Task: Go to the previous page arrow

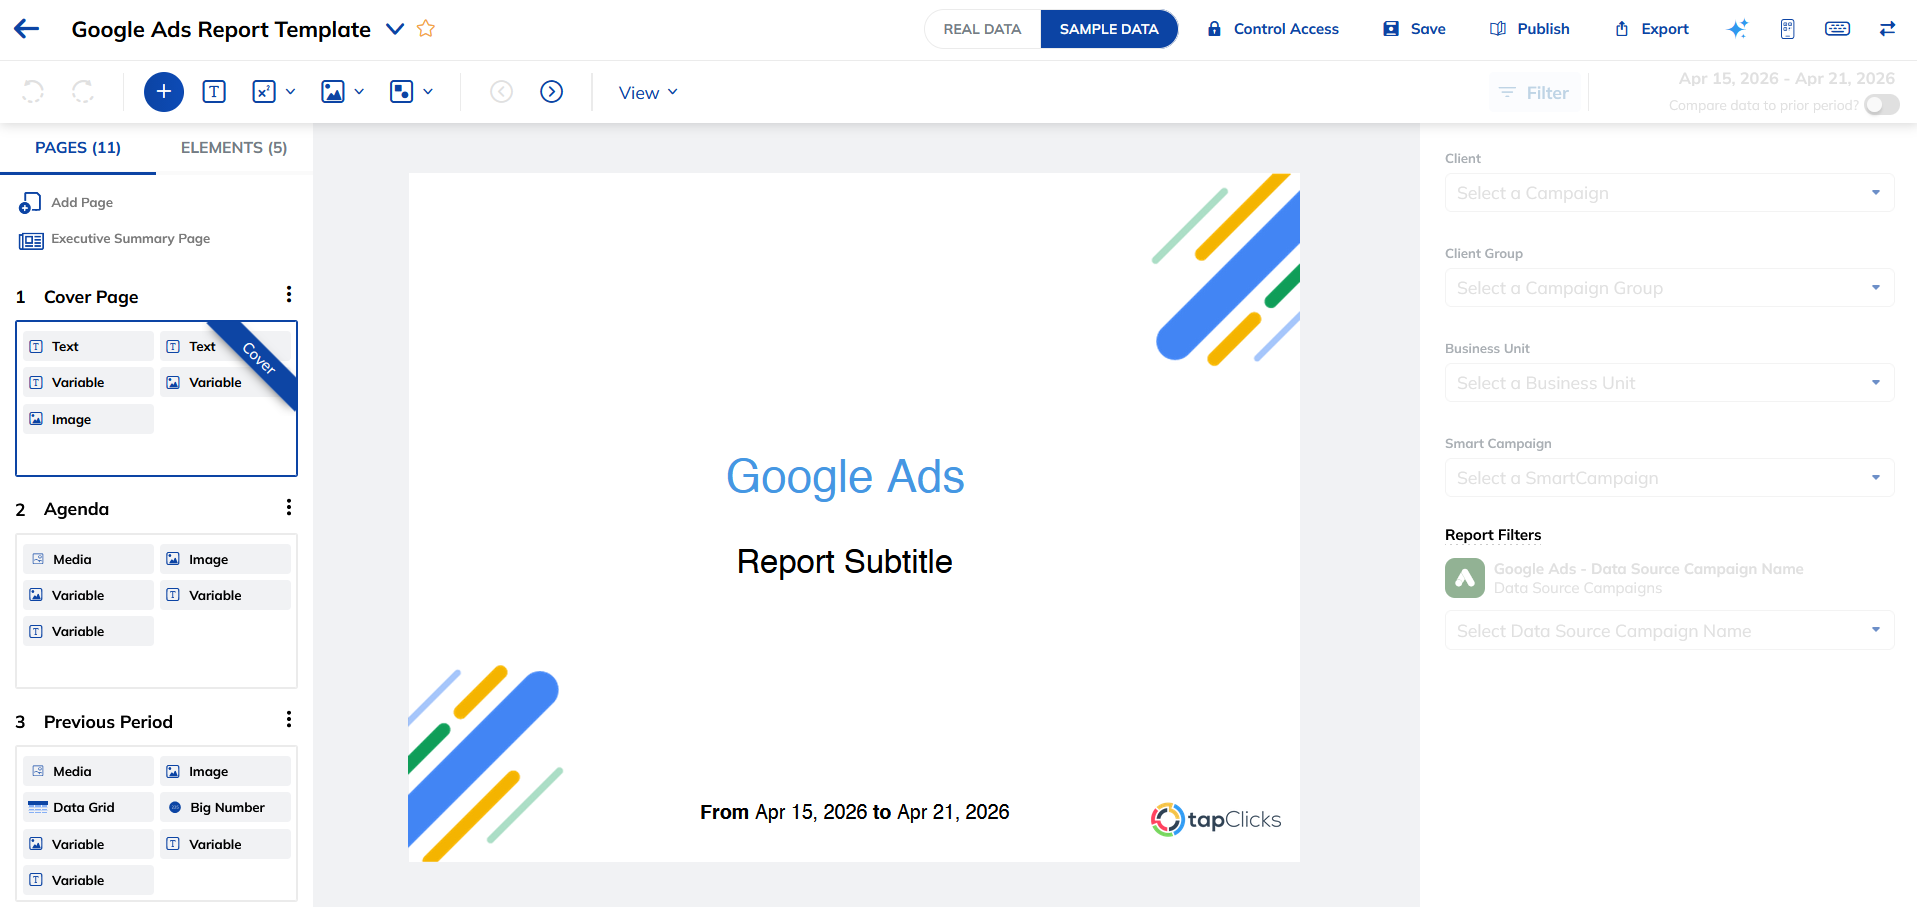Action: pyautogui.click(x=502, y=92)
